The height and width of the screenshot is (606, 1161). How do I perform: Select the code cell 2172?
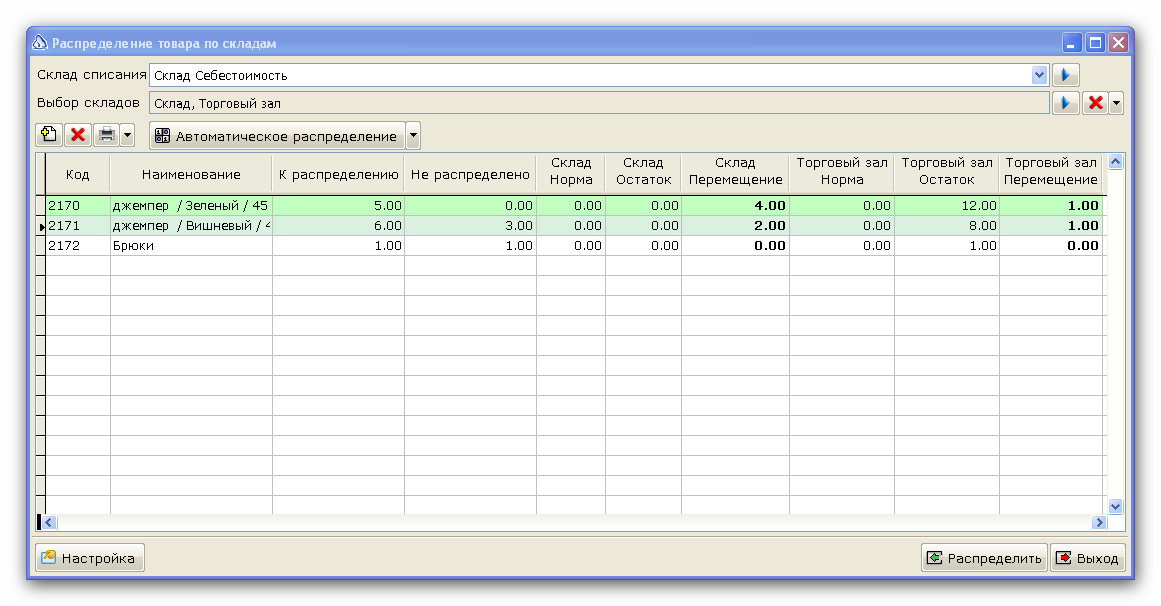click(78, 246)
